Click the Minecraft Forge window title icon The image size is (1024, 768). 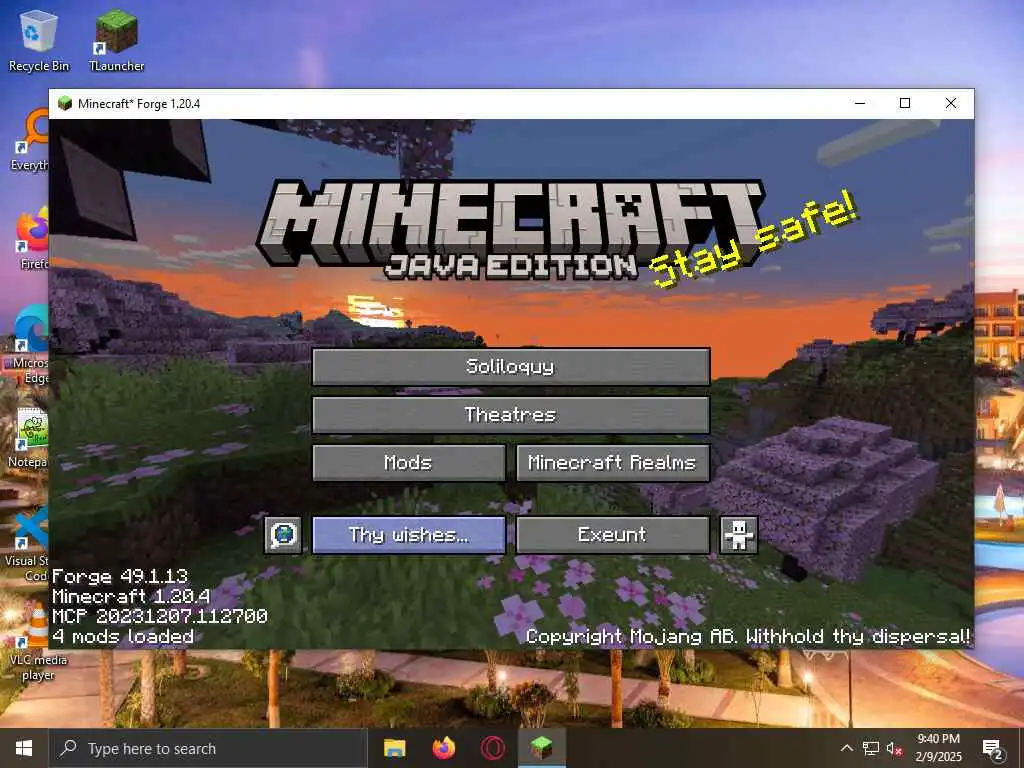[x=65, y=103]
